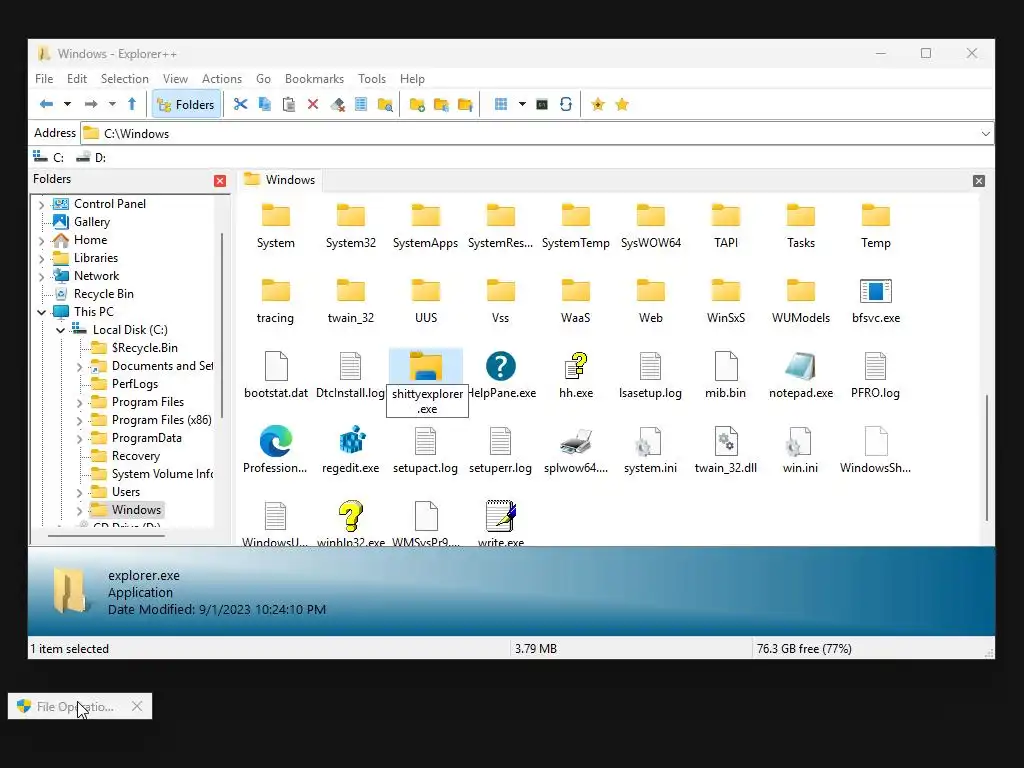1024x768 pixels.
Task: Cut selection with the scissors icon
Action: click(240, 104)
